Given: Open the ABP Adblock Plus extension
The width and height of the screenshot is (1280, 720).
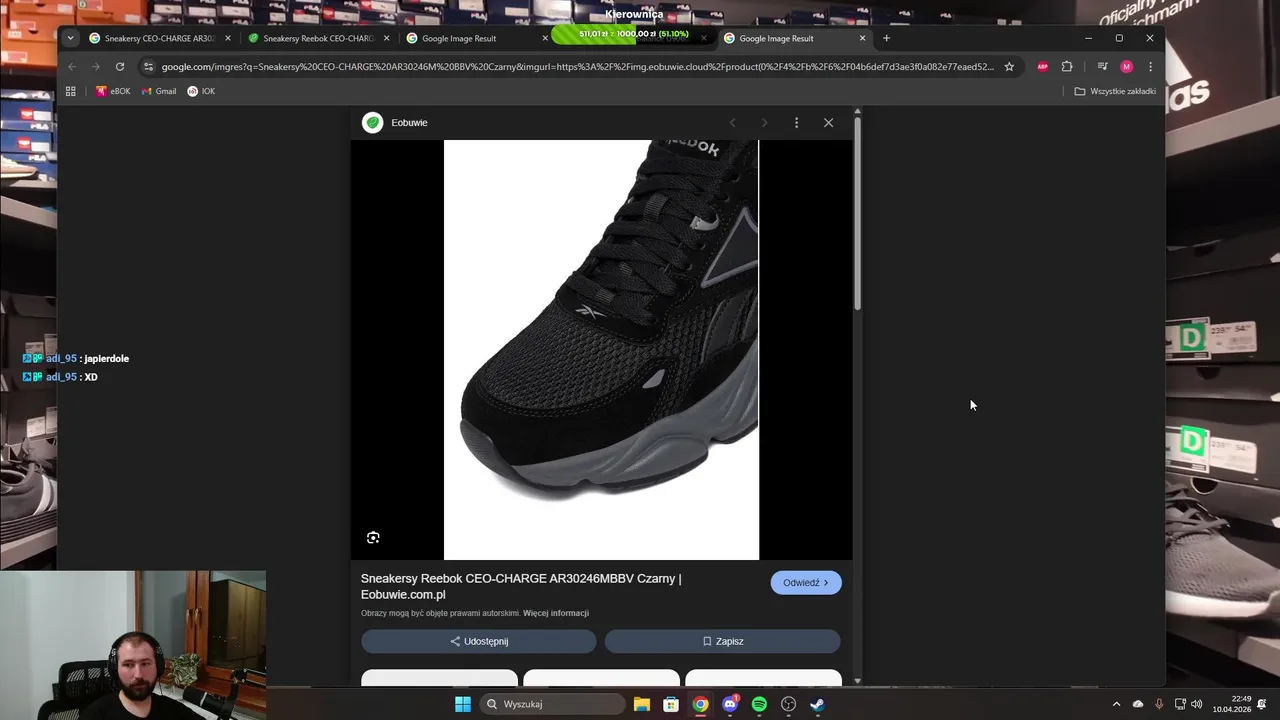Looking at the screenshot, I should point(1042,67).
